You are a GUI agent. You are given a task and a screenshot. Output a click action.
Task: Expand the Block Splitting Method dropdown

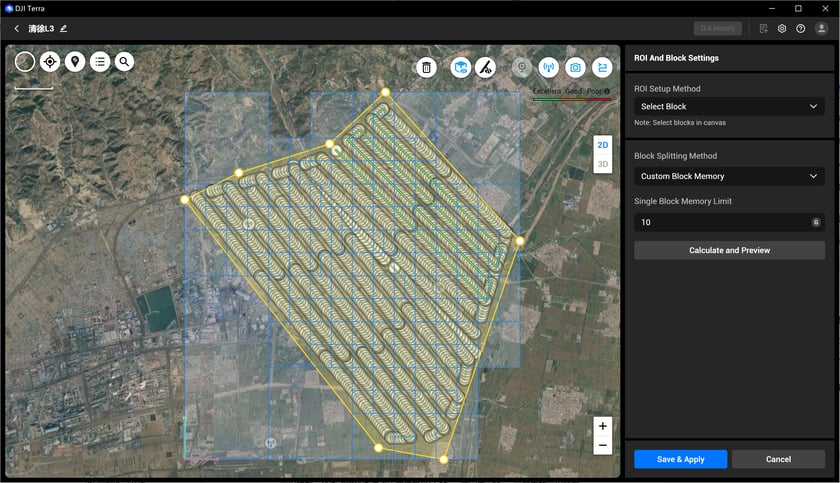pyautogui.click(x=729, y=176)
